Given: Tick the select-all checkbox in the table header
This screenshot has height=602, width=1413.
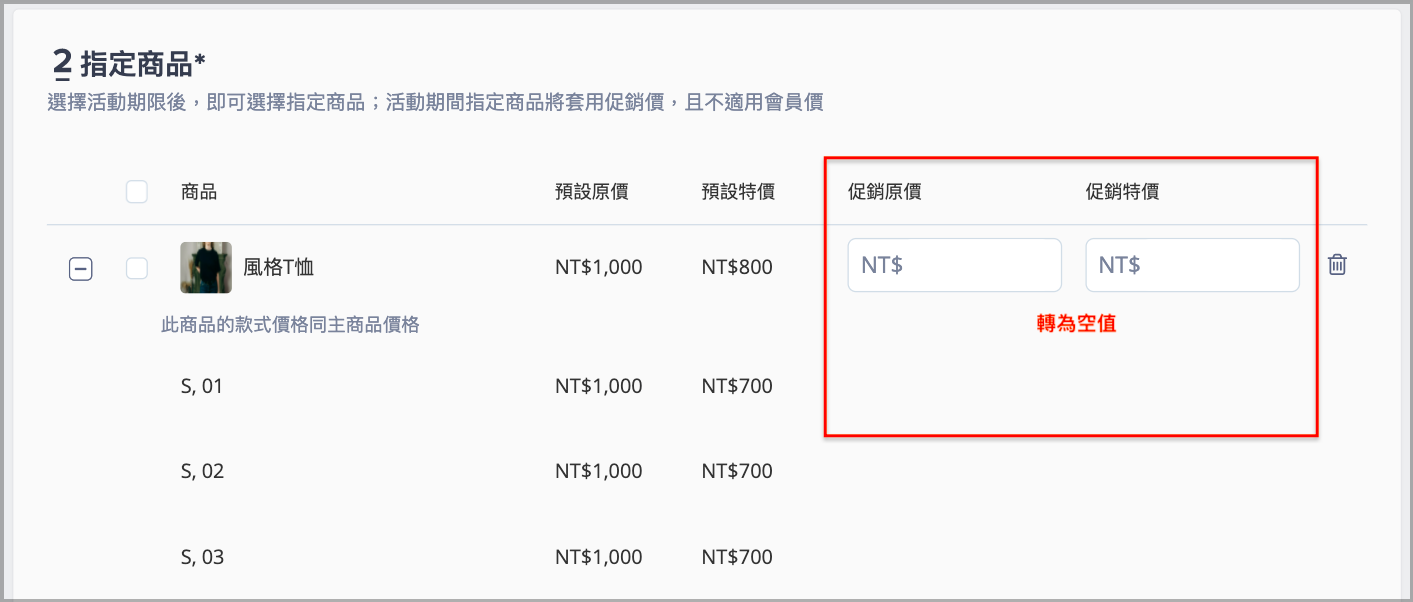Looking at the screenshot, I should [137, 191].
